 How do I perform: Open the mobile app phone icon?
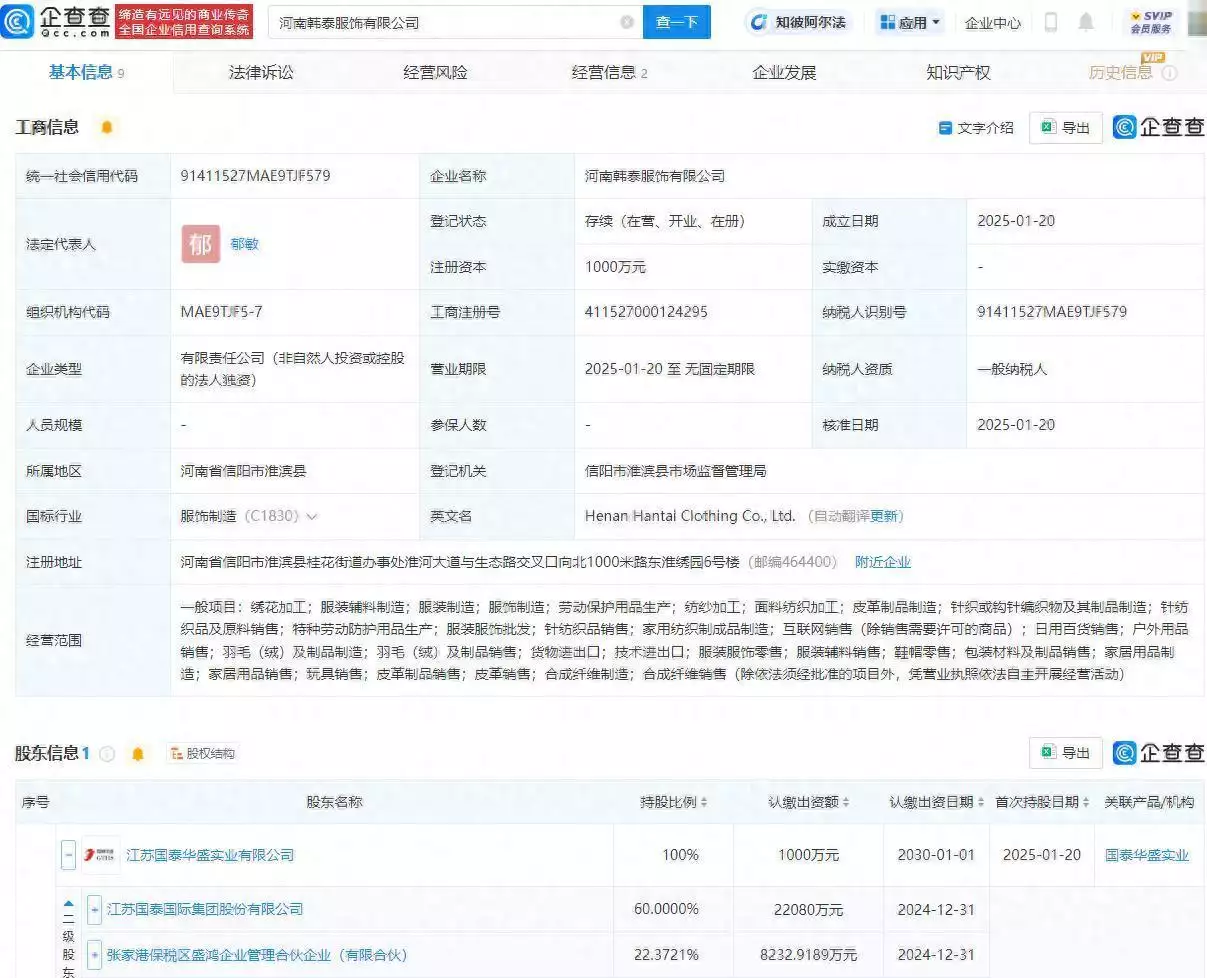point(1051,22)
